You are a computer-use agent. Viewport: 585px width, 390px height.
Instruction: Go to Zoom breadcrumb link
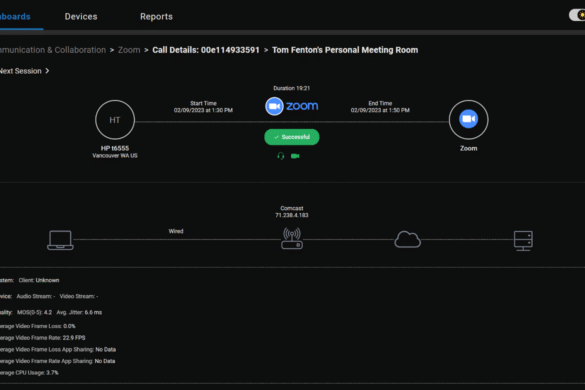(x=129, y=50)
